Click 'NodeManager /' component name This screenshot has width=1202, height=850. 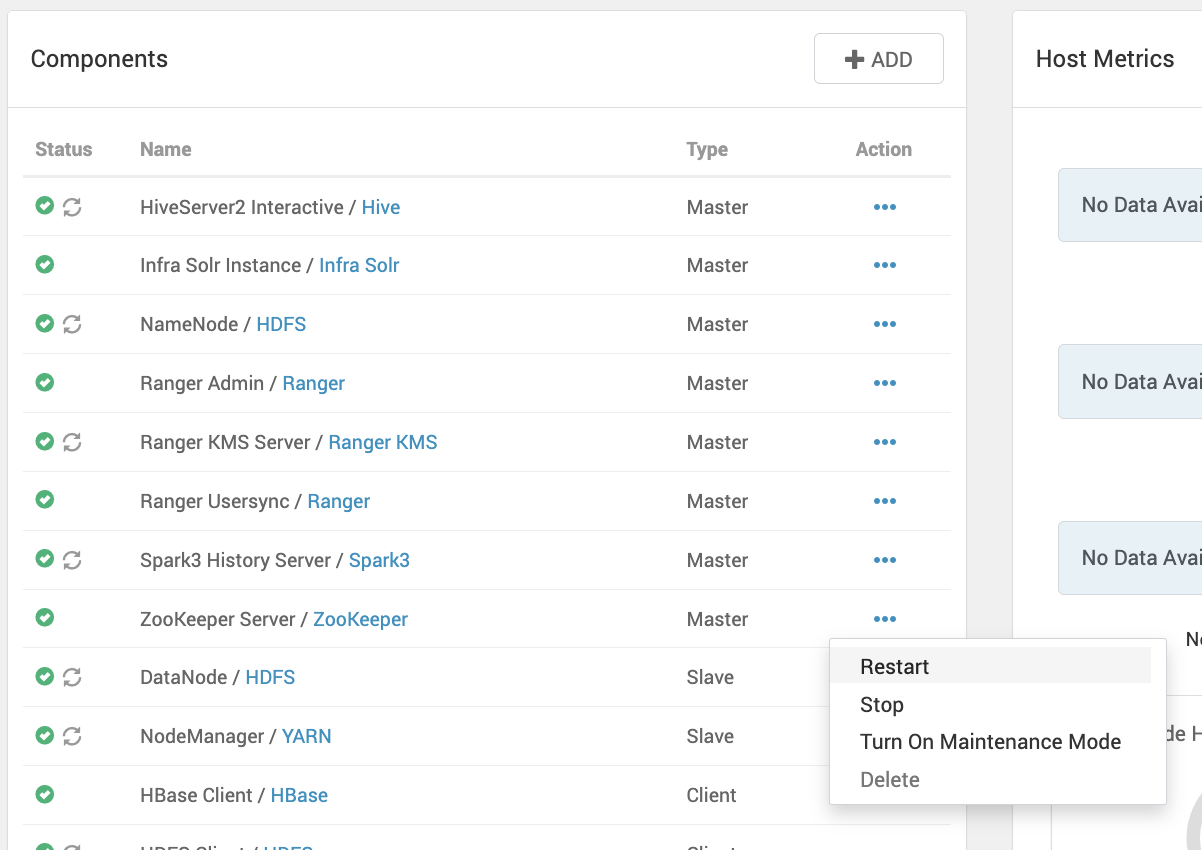pyautogui.click(x=209, y=736)
